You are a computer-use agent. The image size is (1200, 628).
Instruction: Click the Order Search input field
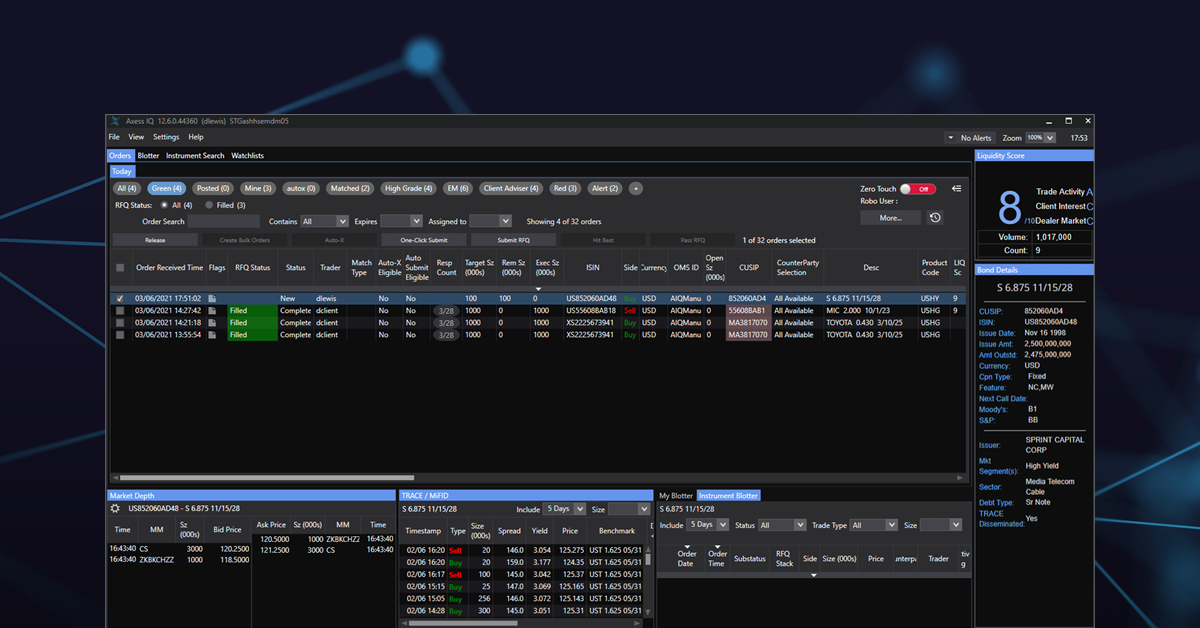(x=223, y=222)
